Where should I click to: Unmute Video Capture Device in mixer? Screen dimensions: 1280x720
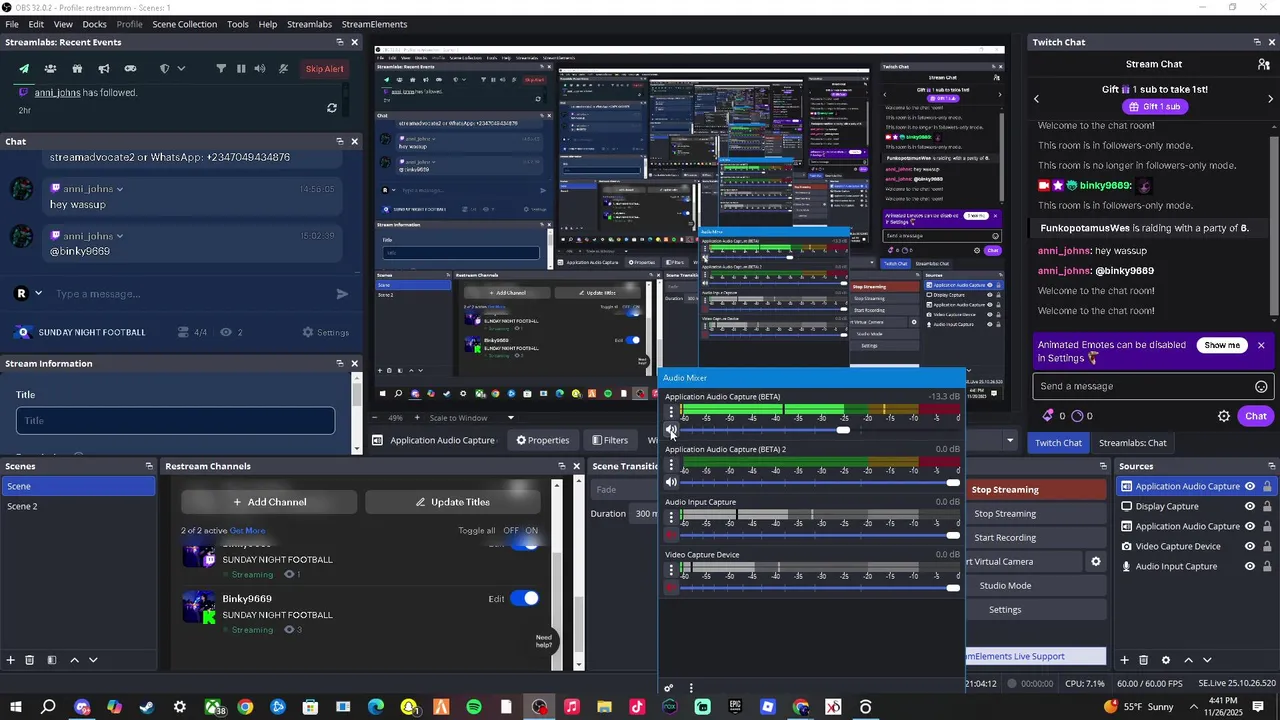(x=671, y=587)
